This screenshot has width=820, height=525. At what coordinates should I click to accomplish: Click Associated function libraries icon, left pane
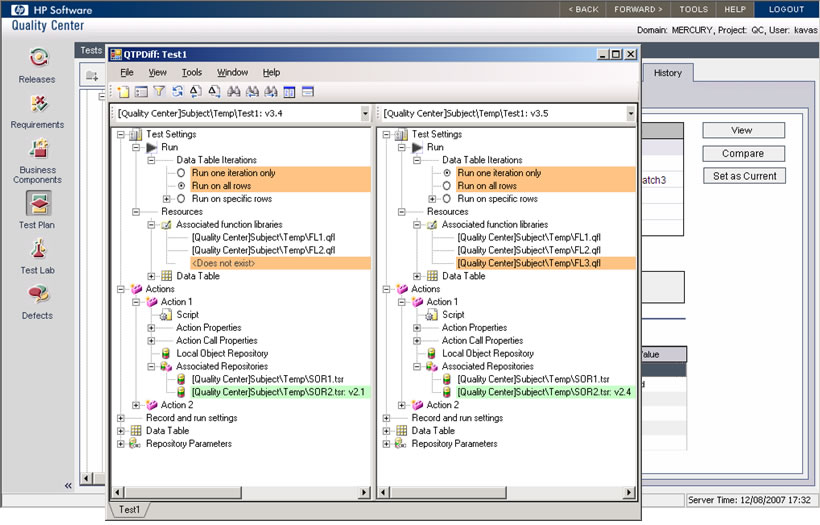tap(166, 224)
